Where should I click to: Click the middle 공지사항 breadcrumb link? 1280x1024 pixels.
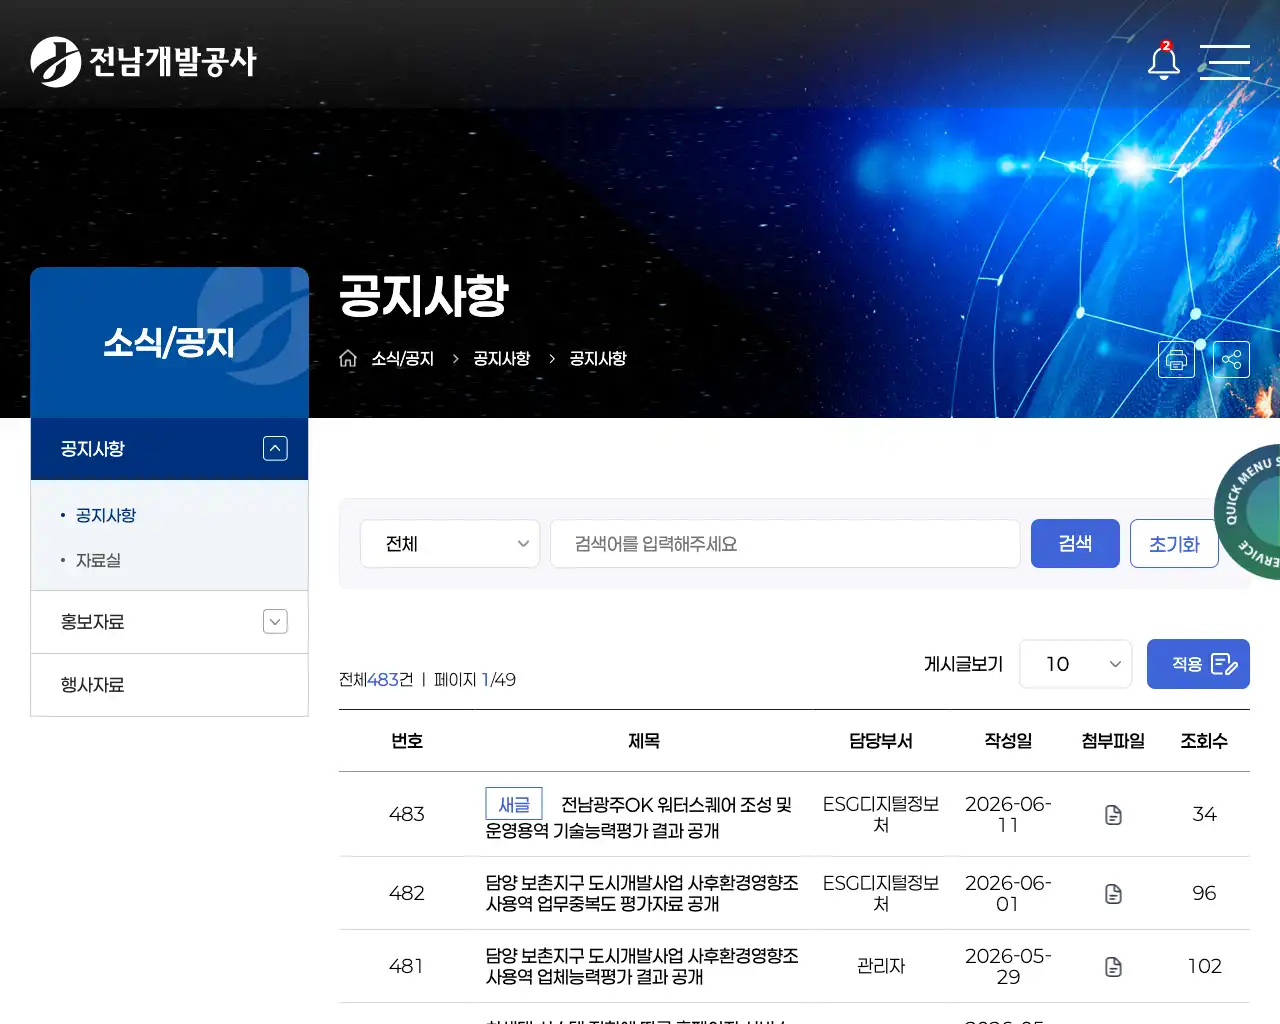[502, 359]
